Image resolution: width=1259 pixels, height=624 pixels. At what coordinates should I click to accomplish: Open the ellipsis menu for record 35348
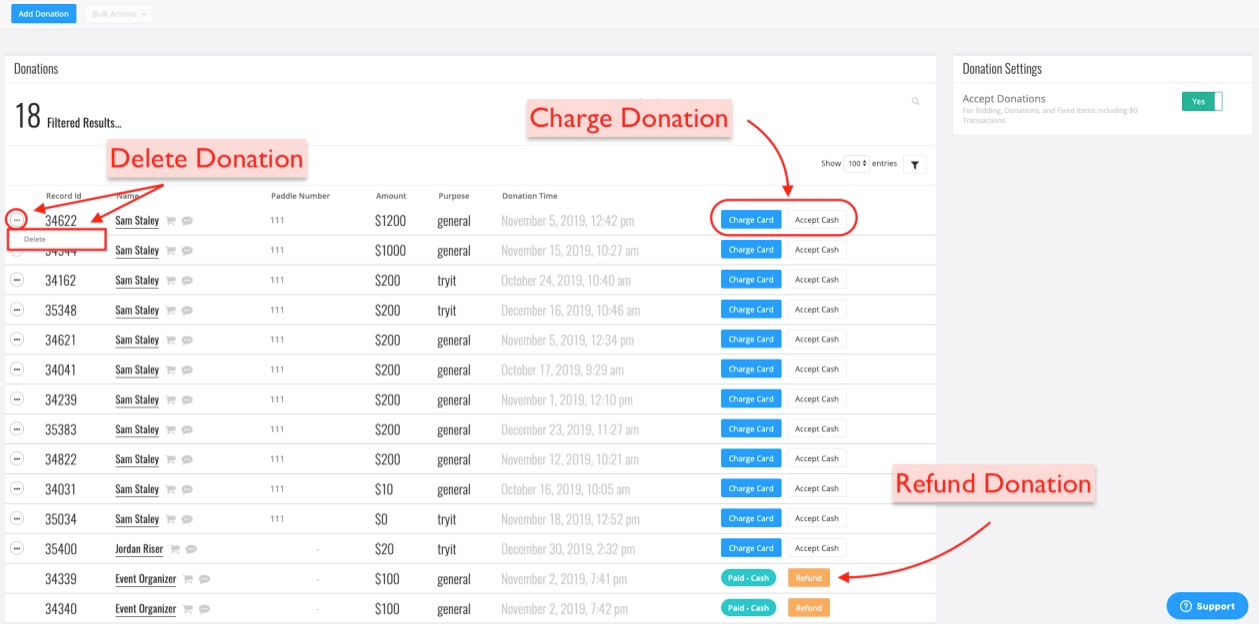coord(17,310)
